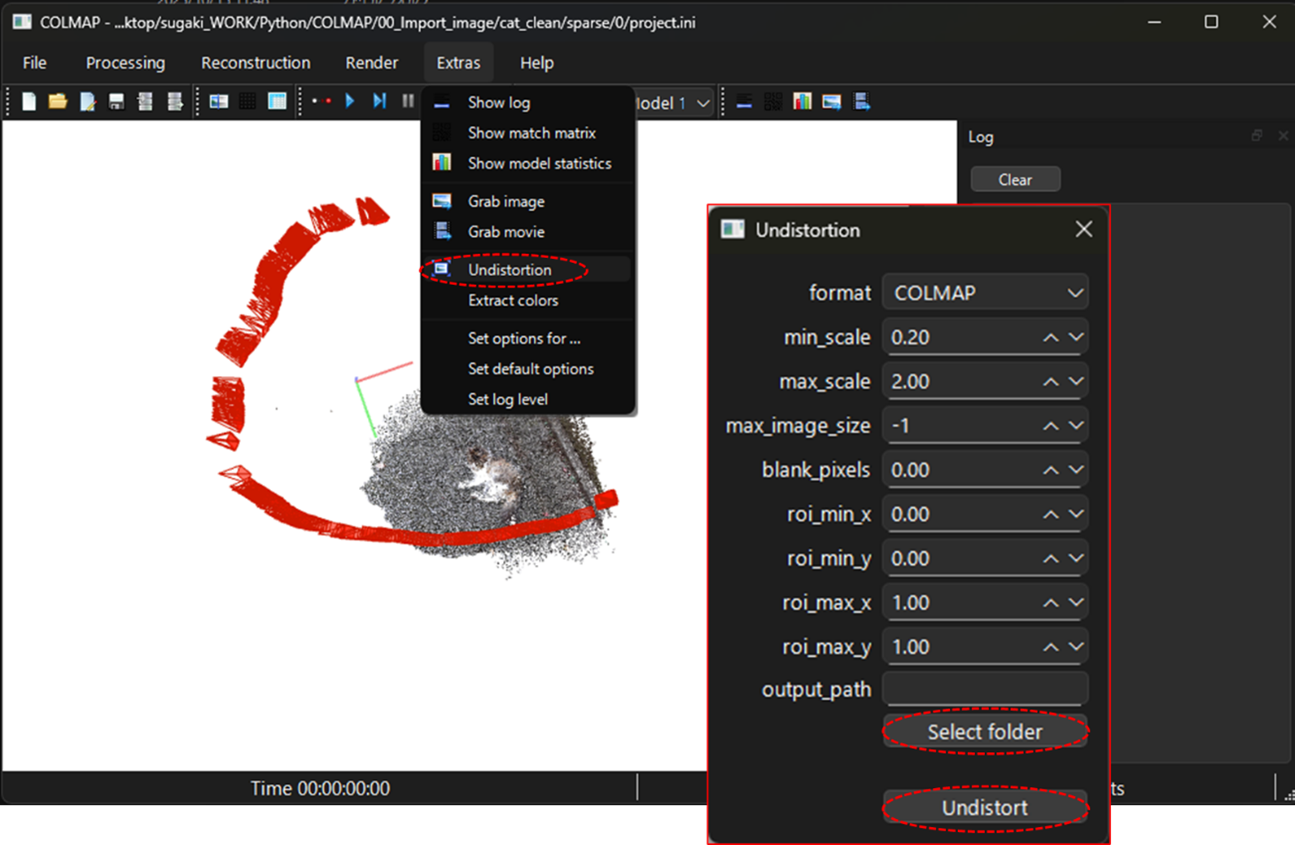
Task: Click the Show log icon in the toolbar
Action: click(744, 102)
